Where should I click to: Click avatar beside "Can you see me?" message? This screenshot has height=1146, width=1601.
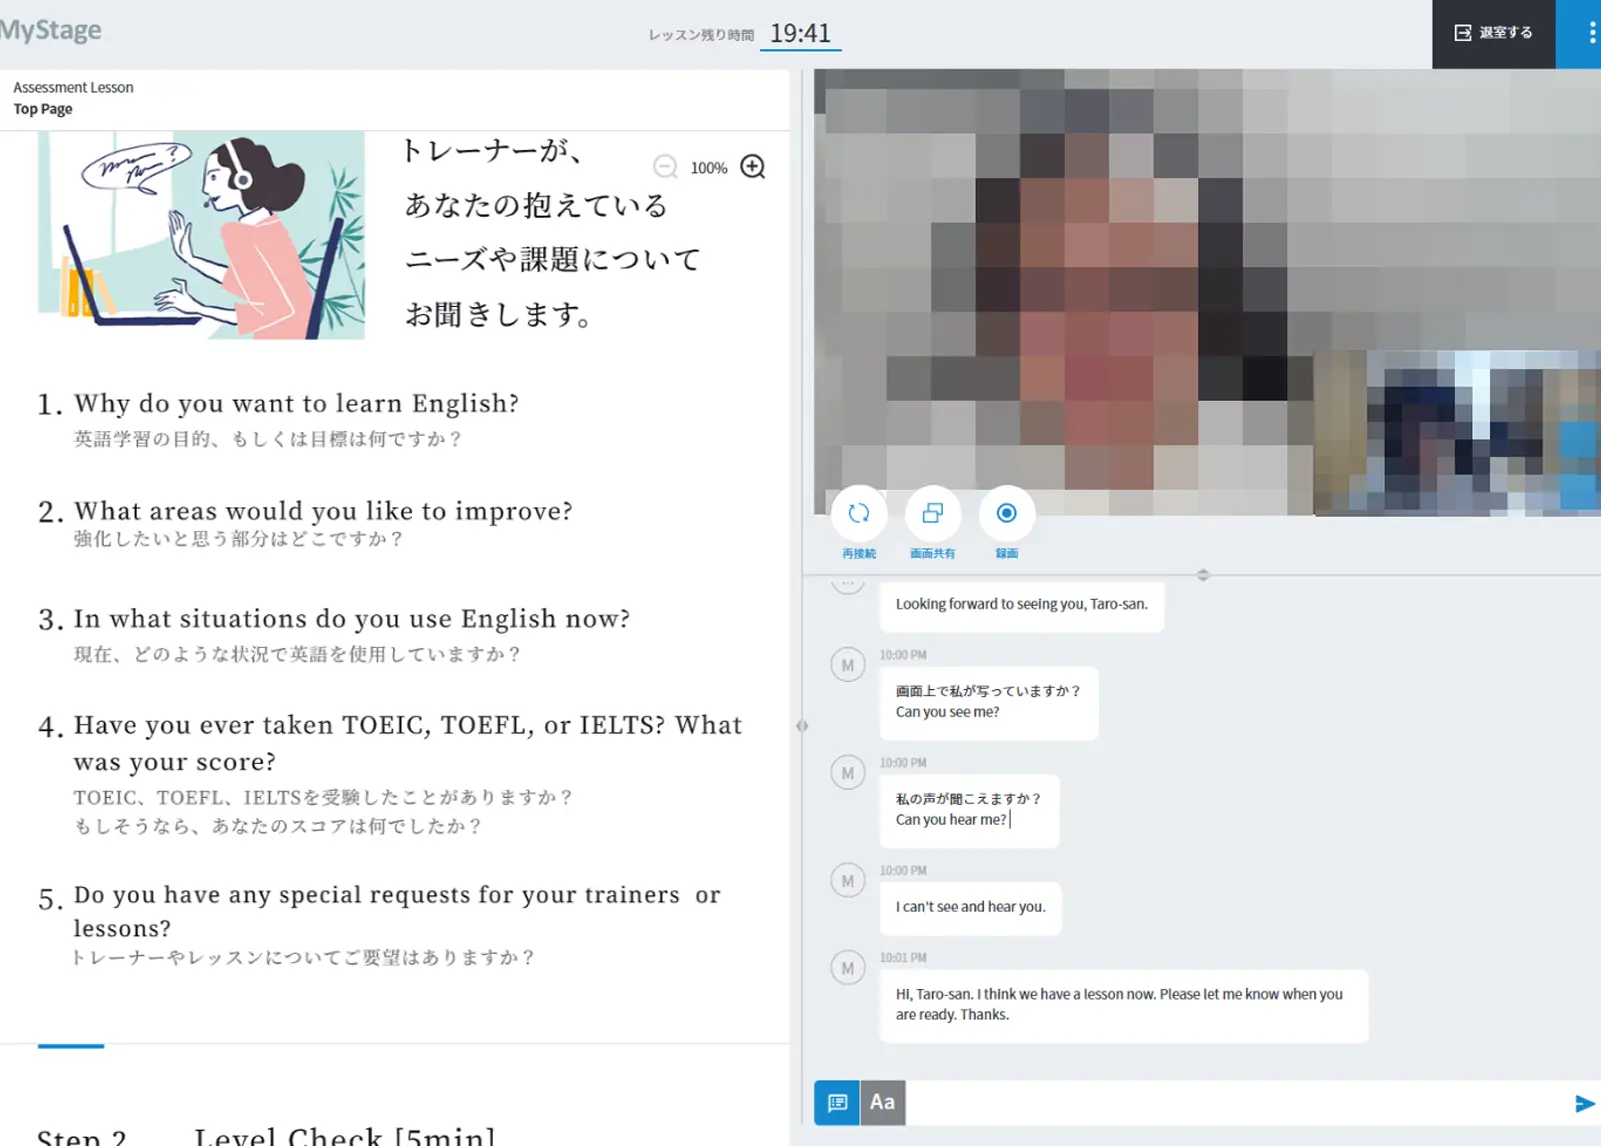pos(848,665)
